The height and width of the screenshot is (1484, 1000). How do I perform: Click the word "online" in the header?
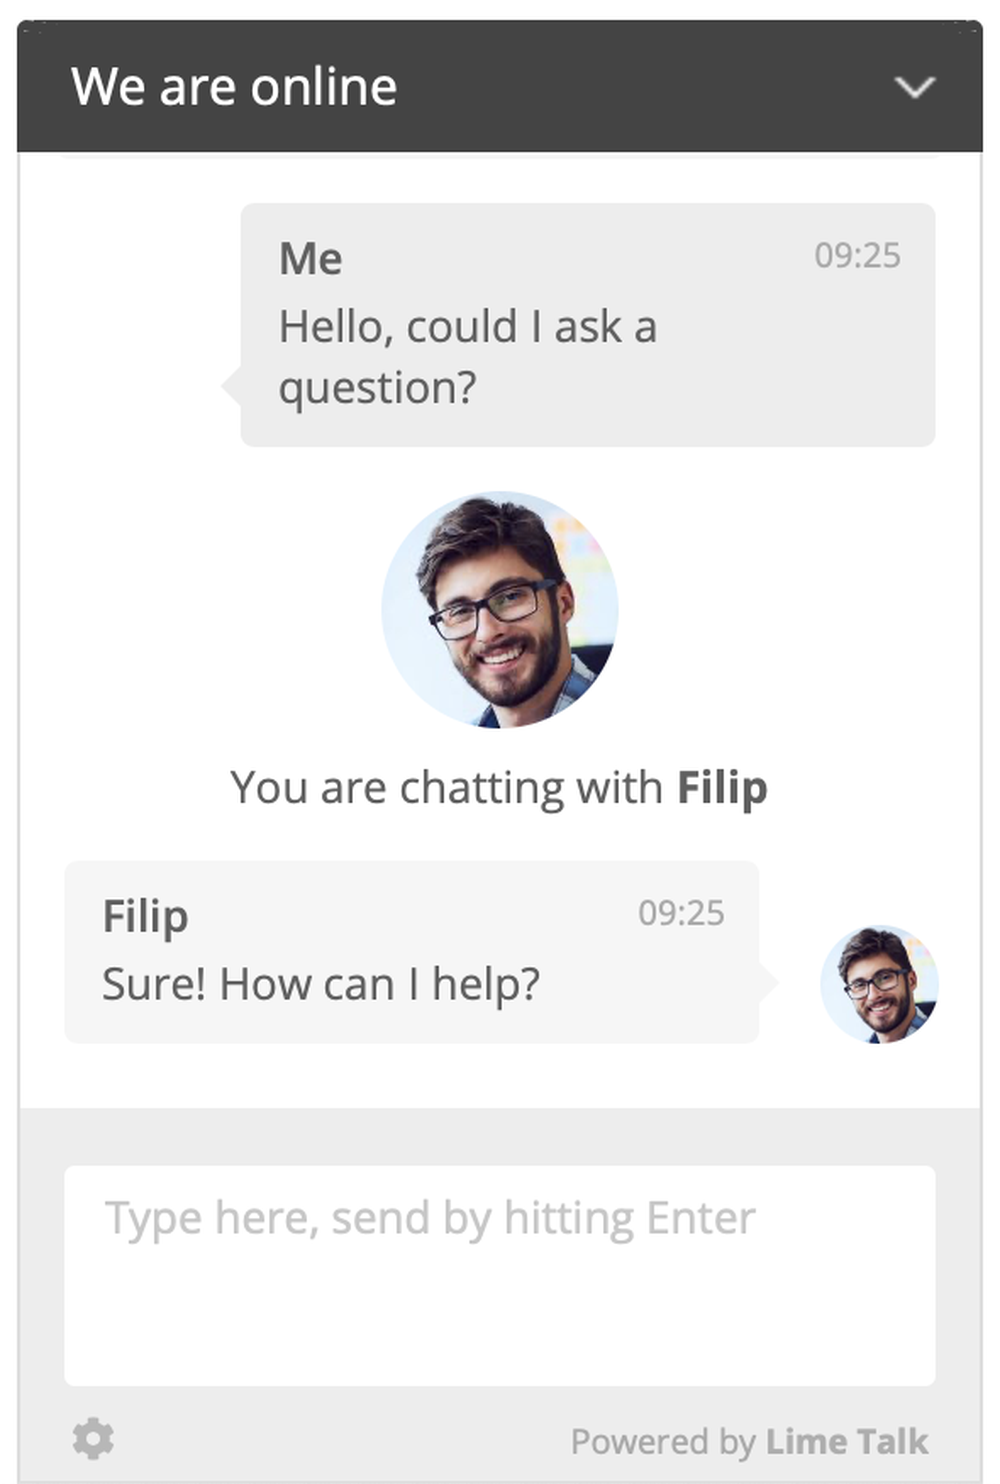[x=324, y=87]
